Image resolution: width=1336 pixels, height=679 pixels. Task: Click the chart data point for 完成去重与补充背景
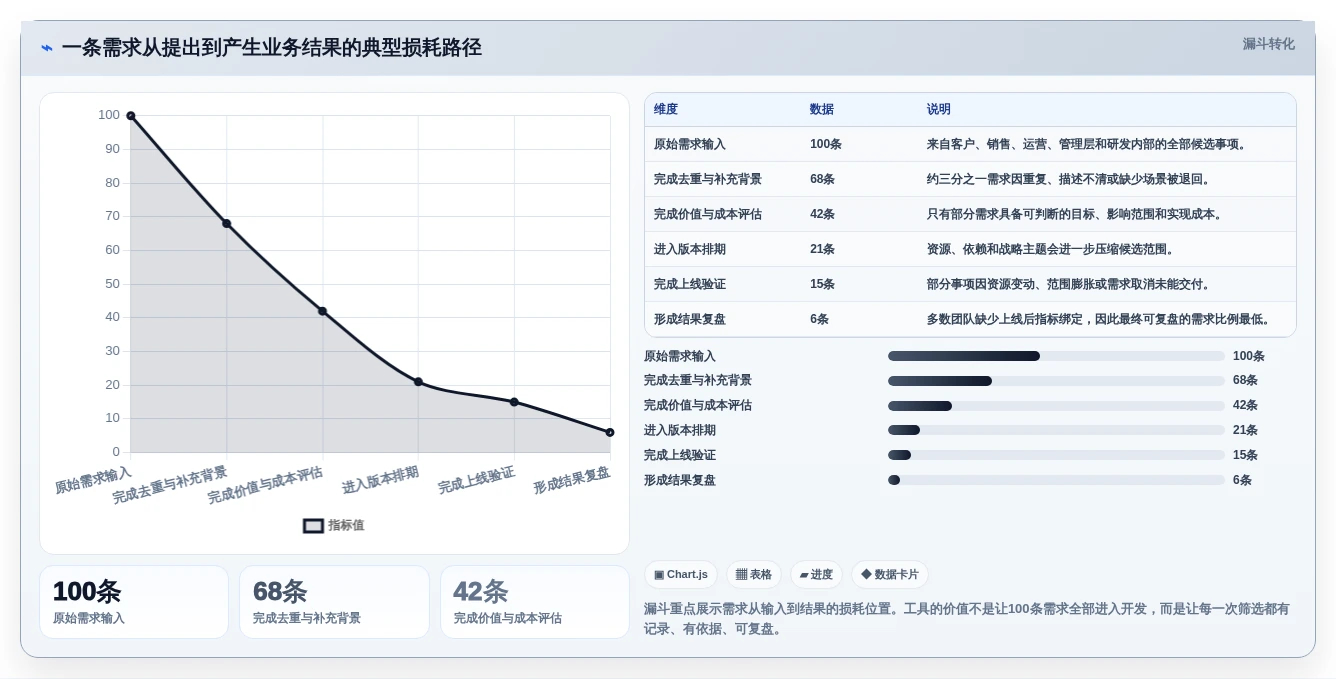tap(227, 223)
